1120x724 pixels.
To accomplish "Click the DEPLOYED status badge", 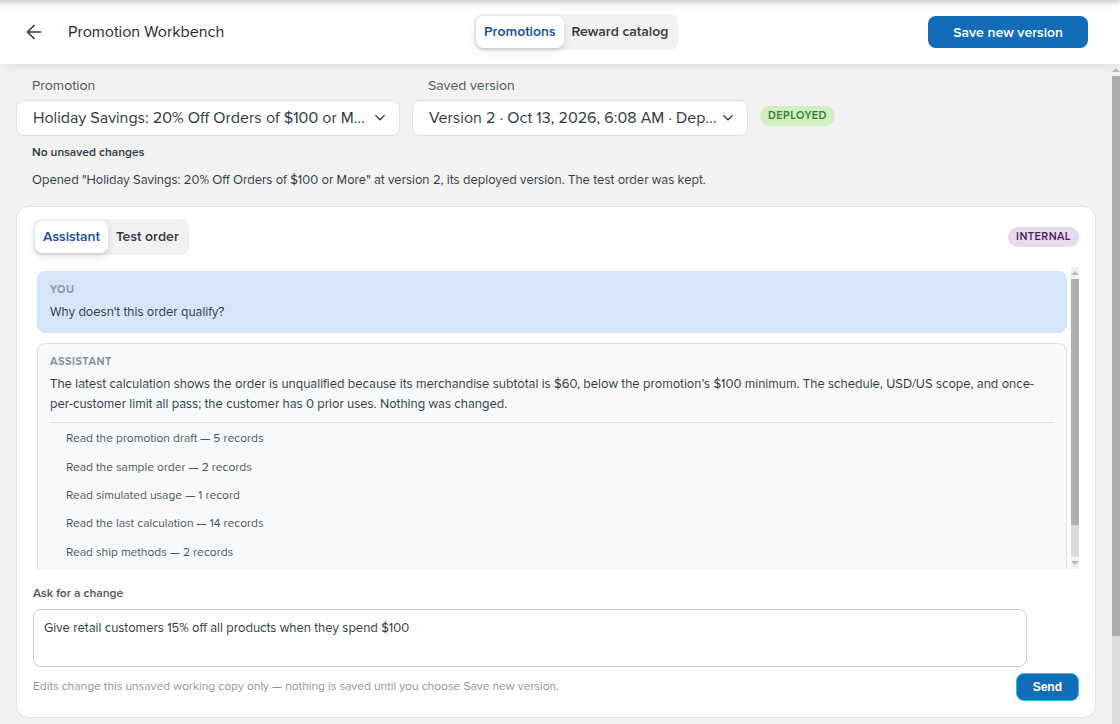I will tap(797, 116).
